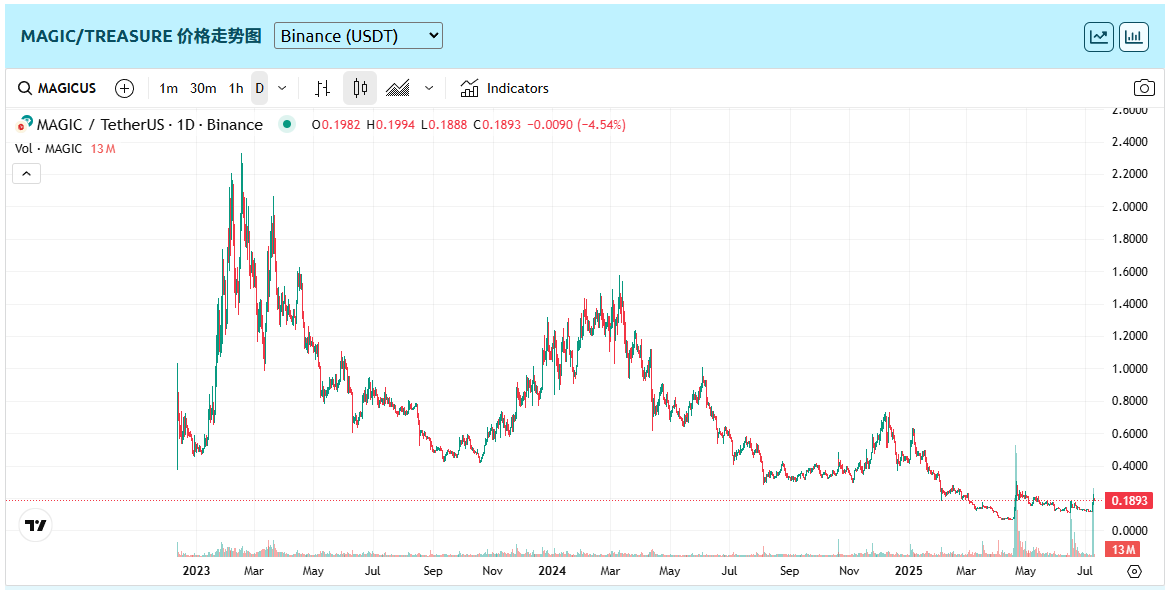
Task: Click the 2023 label on time axis
Action: point(196,571)
